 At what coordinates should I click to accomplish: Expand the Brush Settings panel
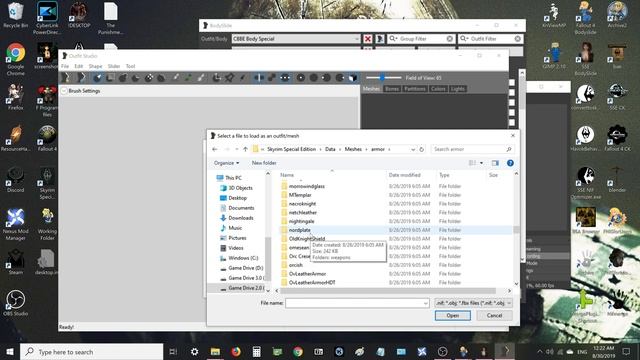tap(64, 91)
